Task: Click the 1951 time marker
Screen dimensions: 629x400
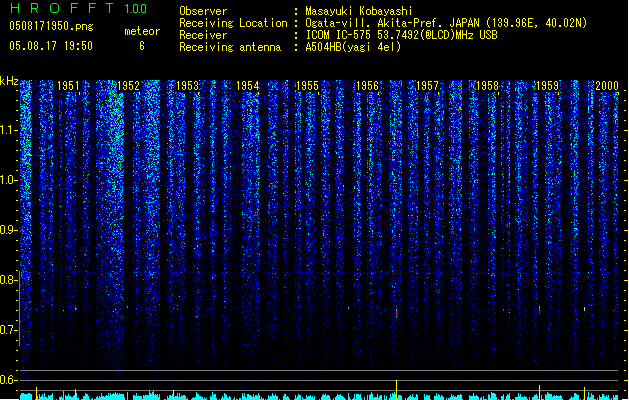Action: (x=68, y=86)
